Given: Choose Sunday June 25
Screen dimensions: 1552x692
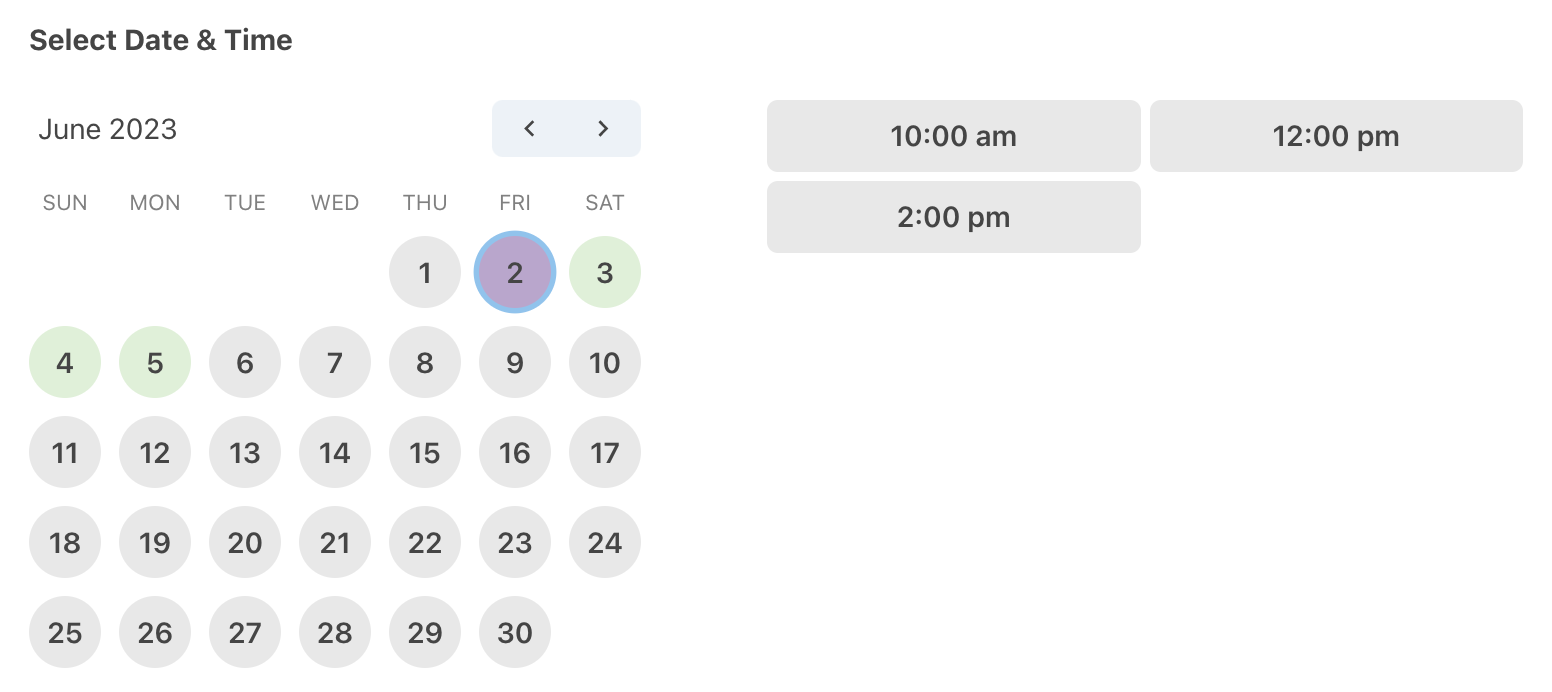Looking at the screenshot, I should tap(65, 632).
